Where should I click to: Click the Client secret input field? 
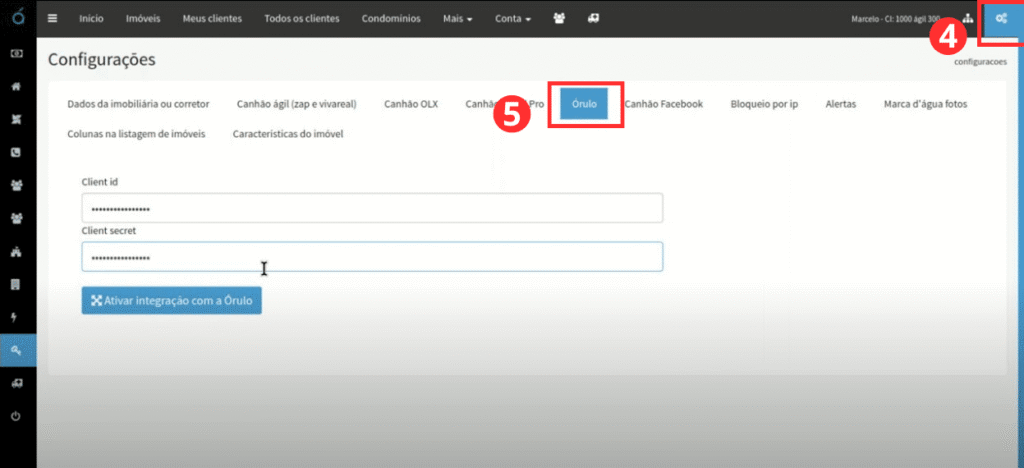point(372,257)
